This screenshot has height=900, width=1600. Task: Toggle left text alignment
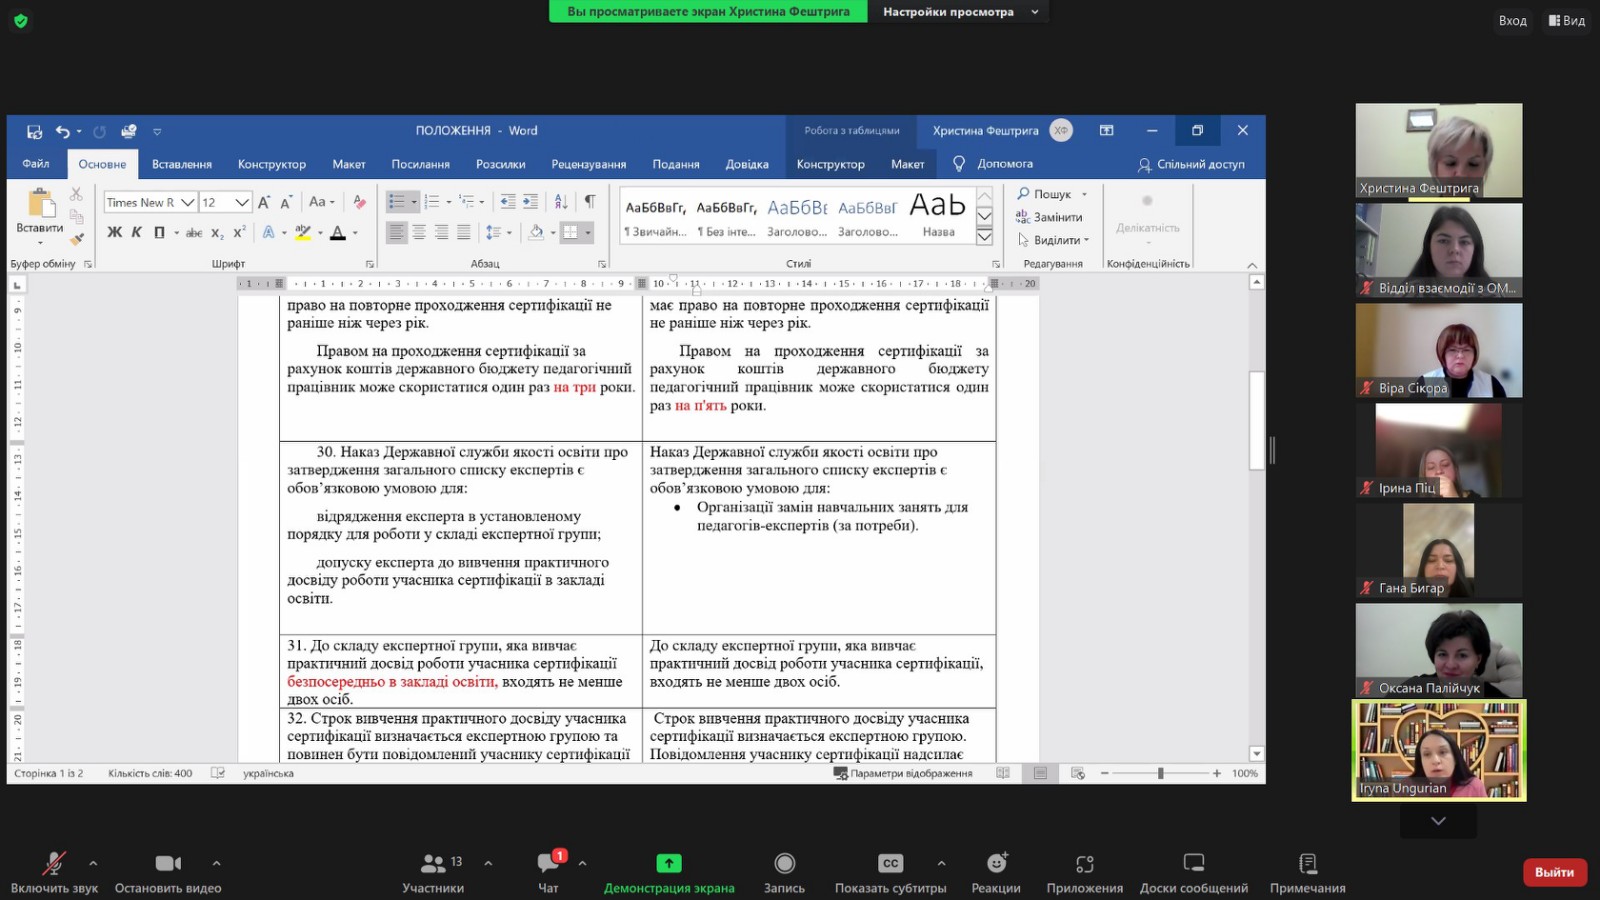coord(397,232)
